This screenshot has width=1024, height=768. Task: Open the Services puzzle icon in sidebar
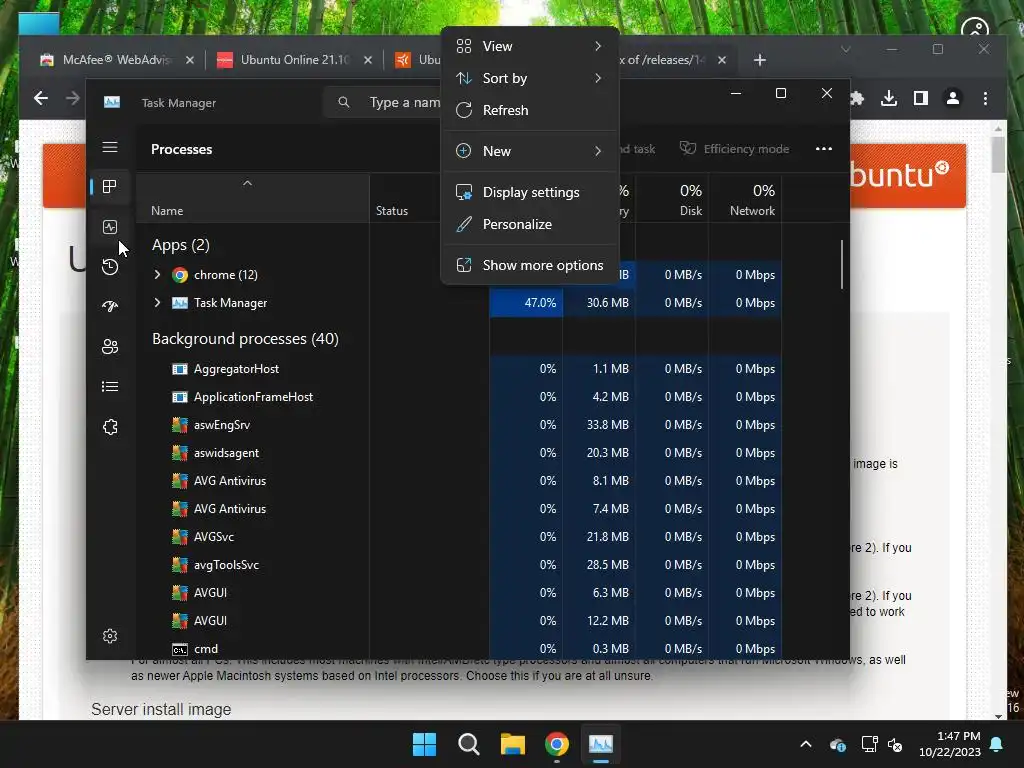point(110,427)
